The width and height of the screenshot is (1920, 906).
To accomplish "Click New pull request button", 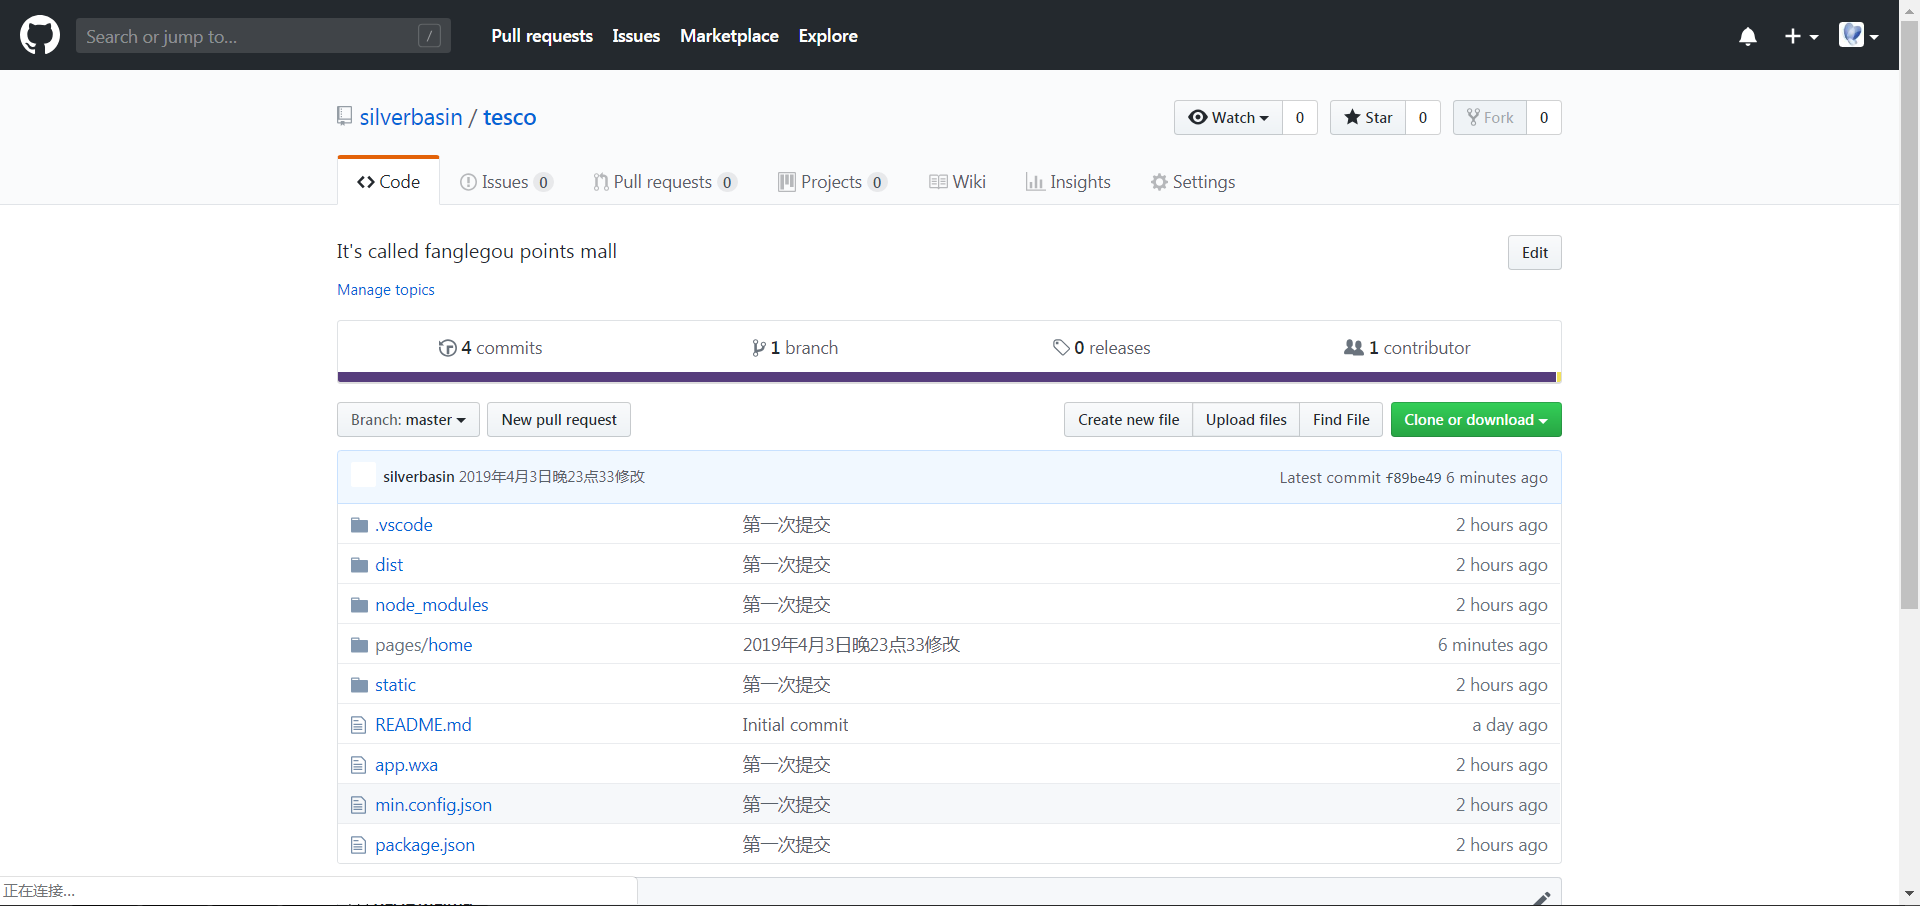I will pos(559,420).
